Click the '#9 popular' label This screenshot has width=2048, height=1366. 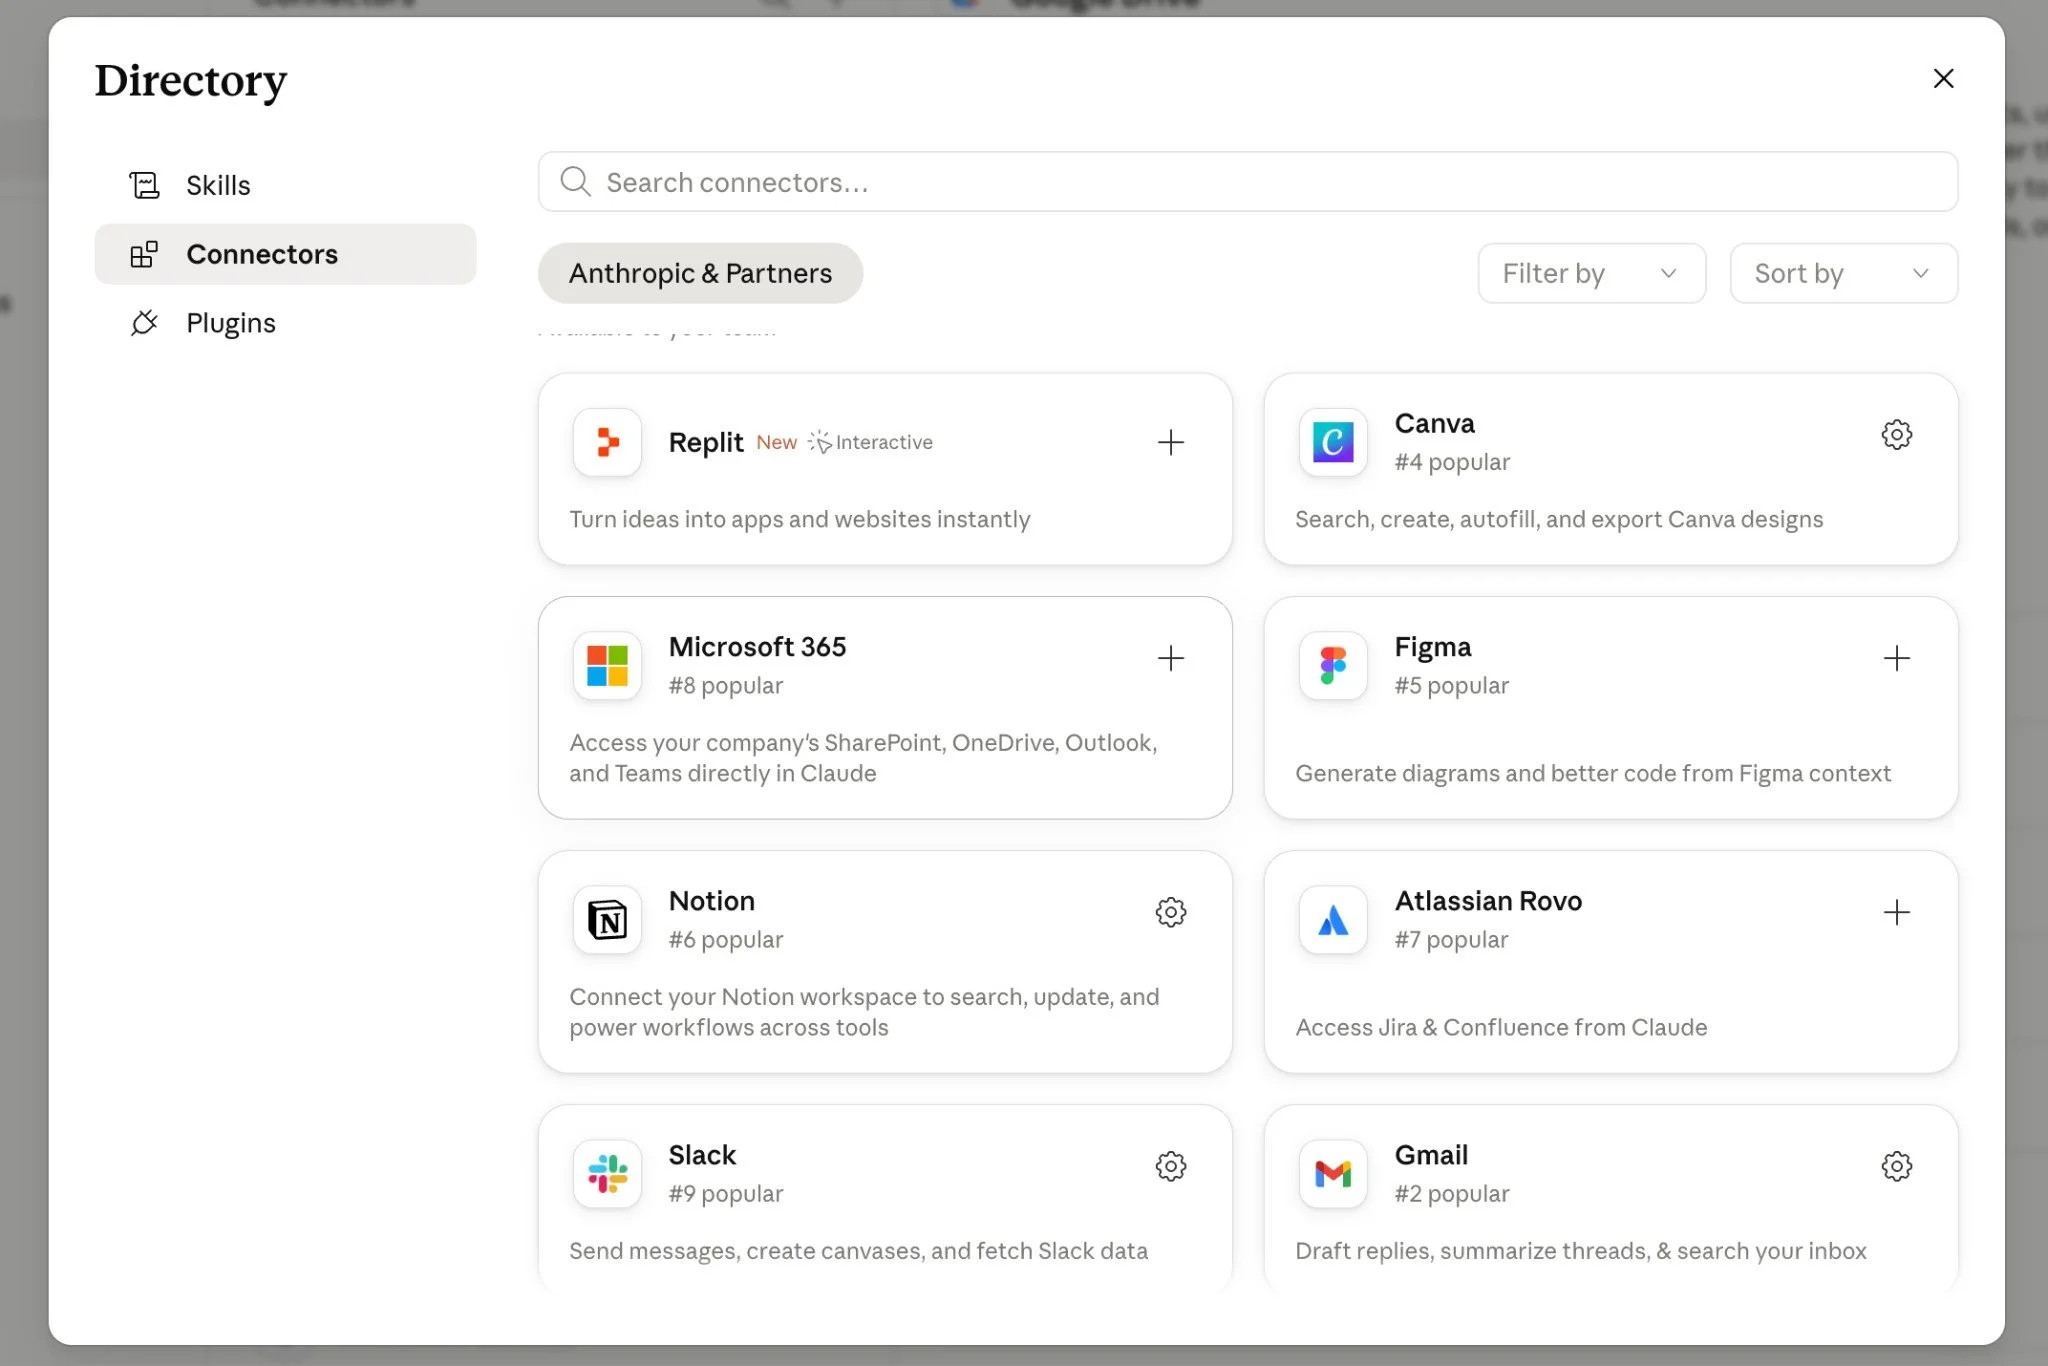(725, 1194)
